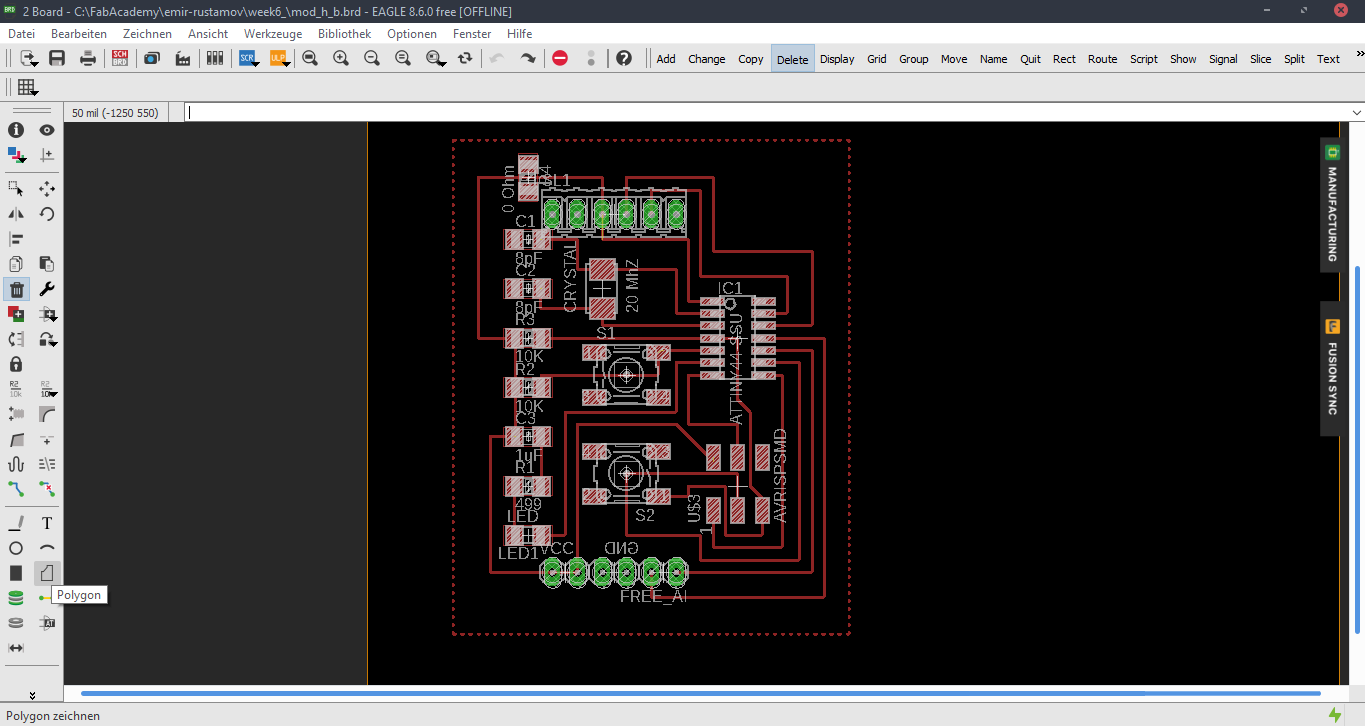The height and width of the screenshot is (726, 1365).
Task: Select the Polygon drawing tool
Action: [x=47, y=573]
